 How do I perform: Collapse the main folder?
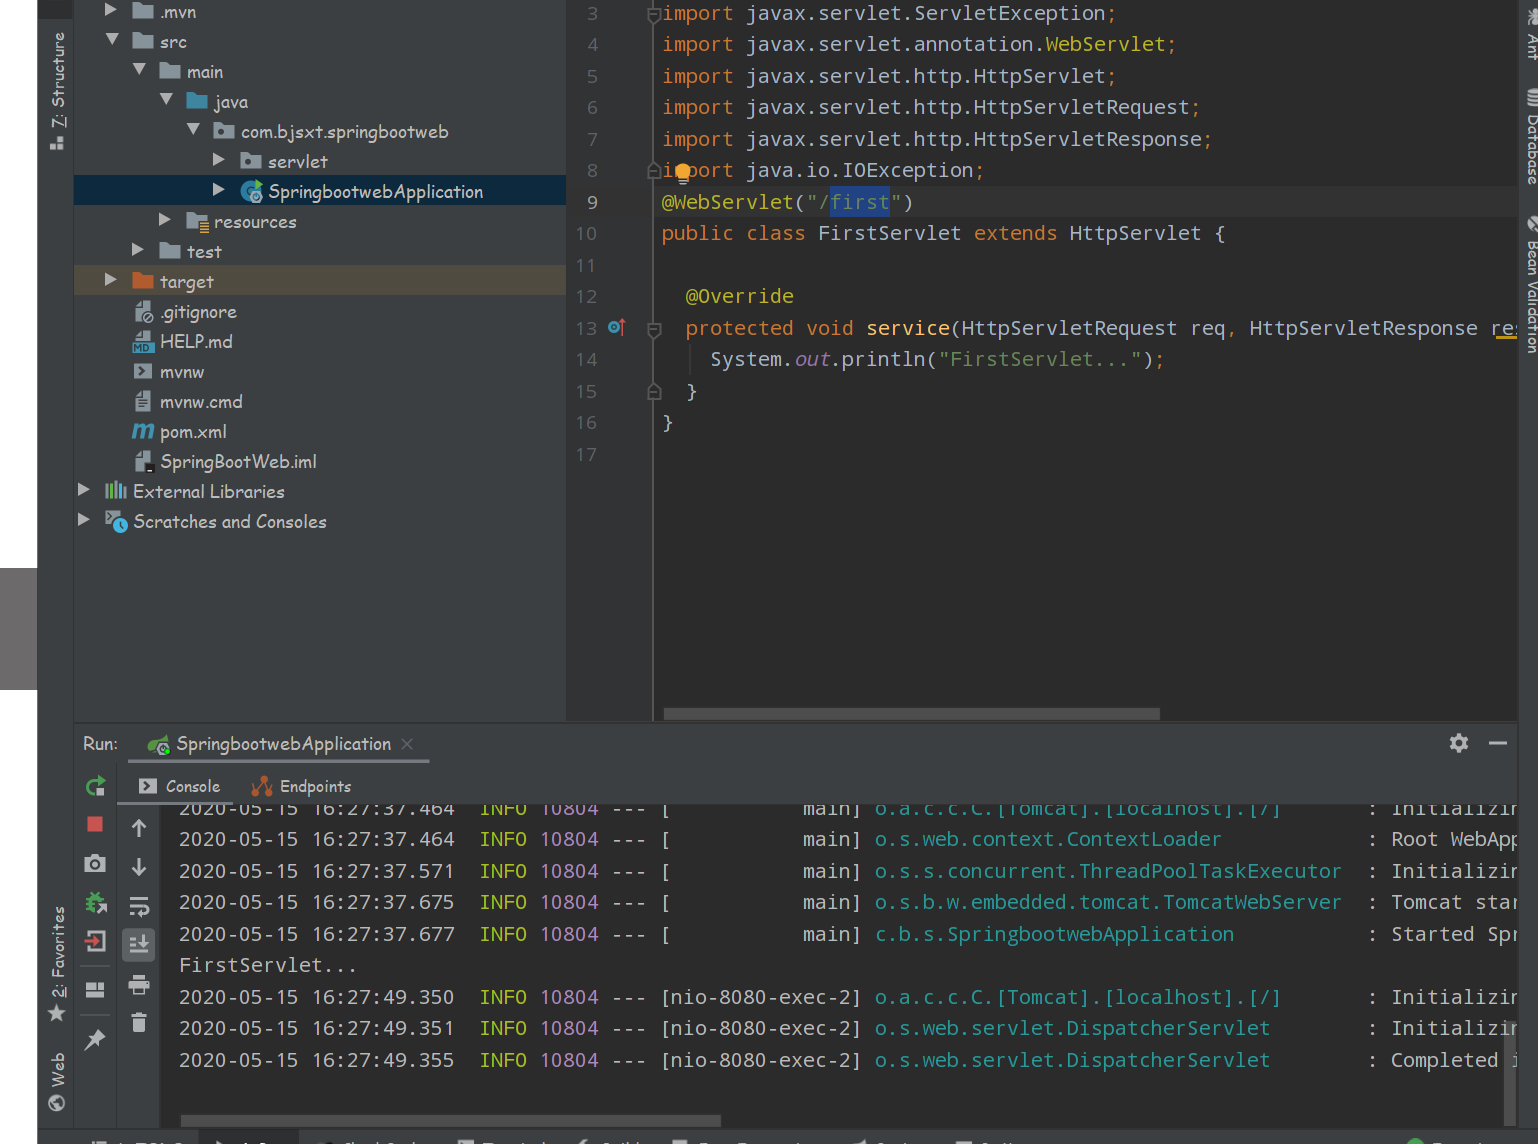click(x=139, y=70)
